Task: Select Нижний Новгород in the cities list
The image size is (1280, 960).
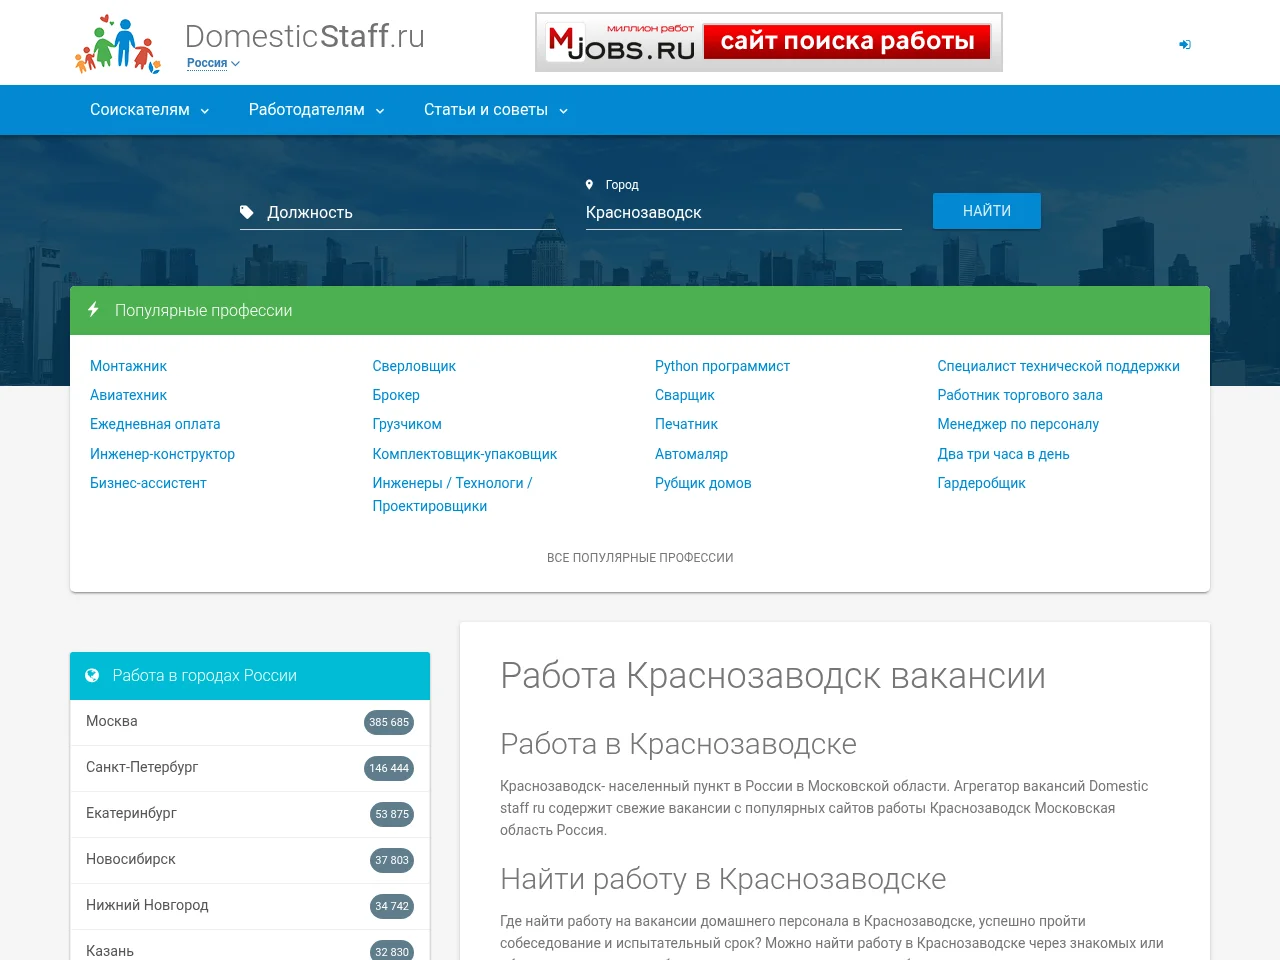Action: [x=250, y=906]
